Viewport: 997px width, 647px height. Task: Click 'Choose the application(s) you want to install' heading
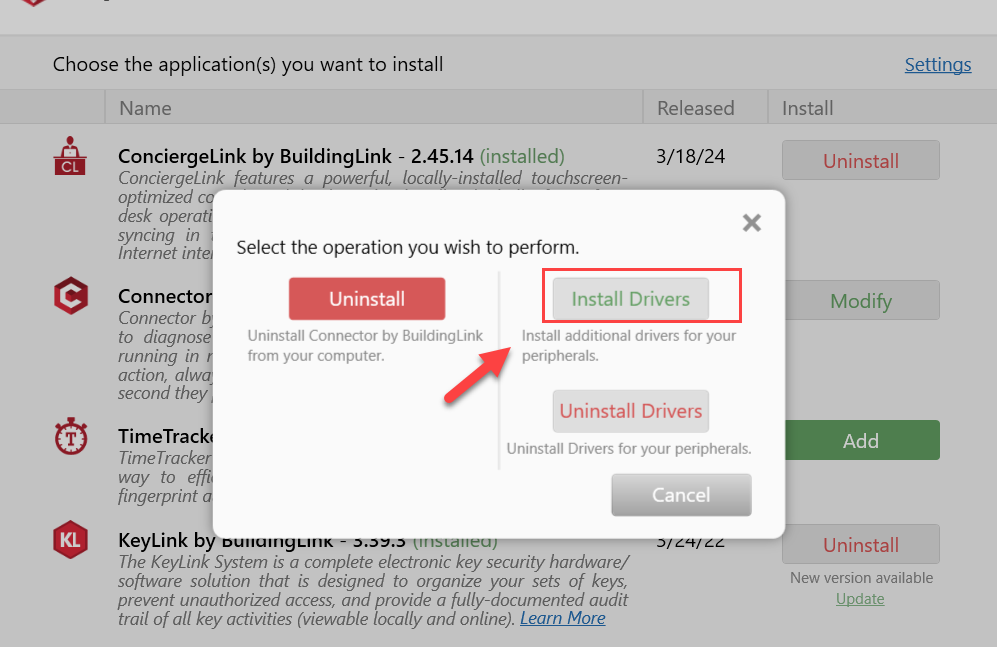tap(248, 64)
